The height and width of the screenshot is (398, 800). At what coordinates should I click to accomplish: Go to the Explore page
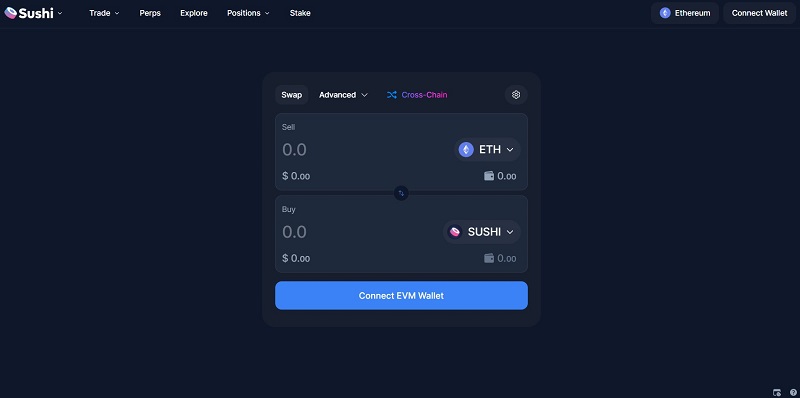tap(194, 13)
